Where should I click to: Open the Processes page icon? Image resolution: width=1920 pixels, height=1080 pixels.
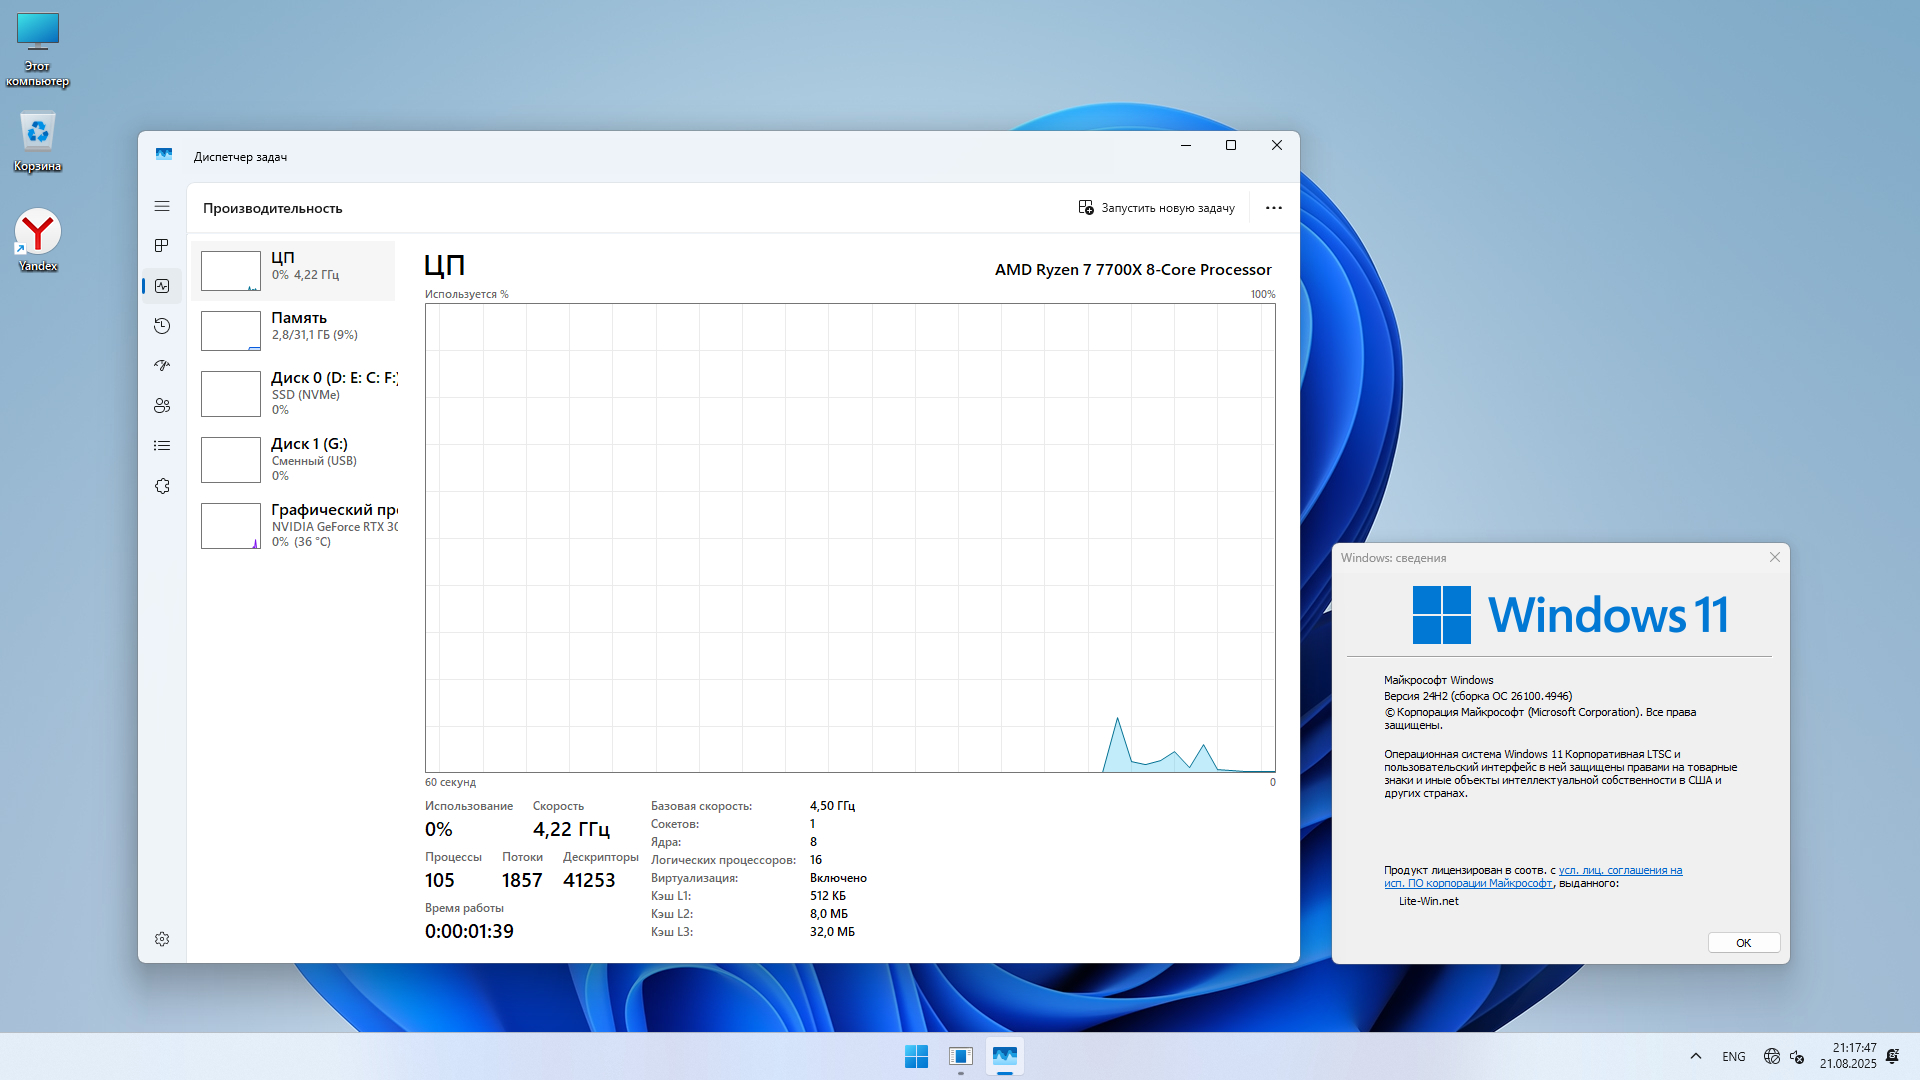(x=162, y=246)
